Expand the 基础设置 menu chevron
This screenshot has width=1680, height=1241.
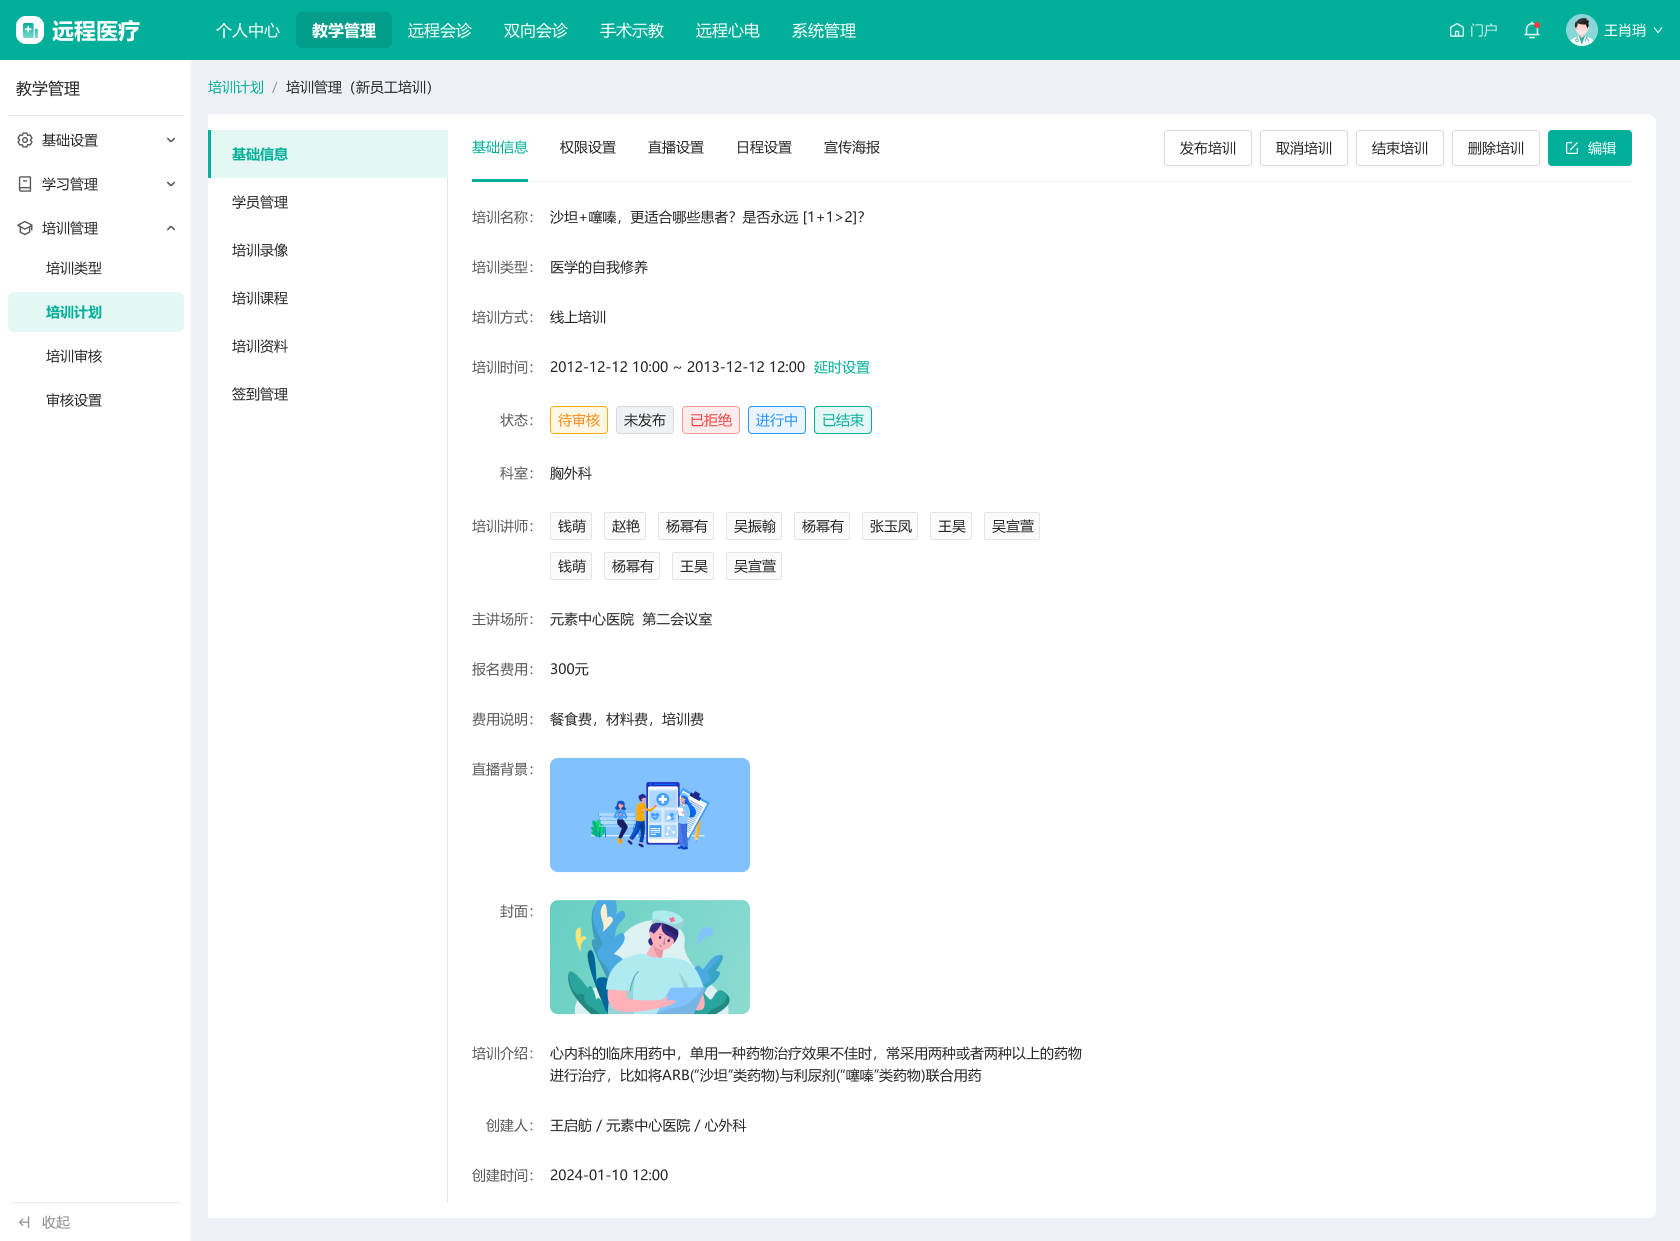coord(171,140)
